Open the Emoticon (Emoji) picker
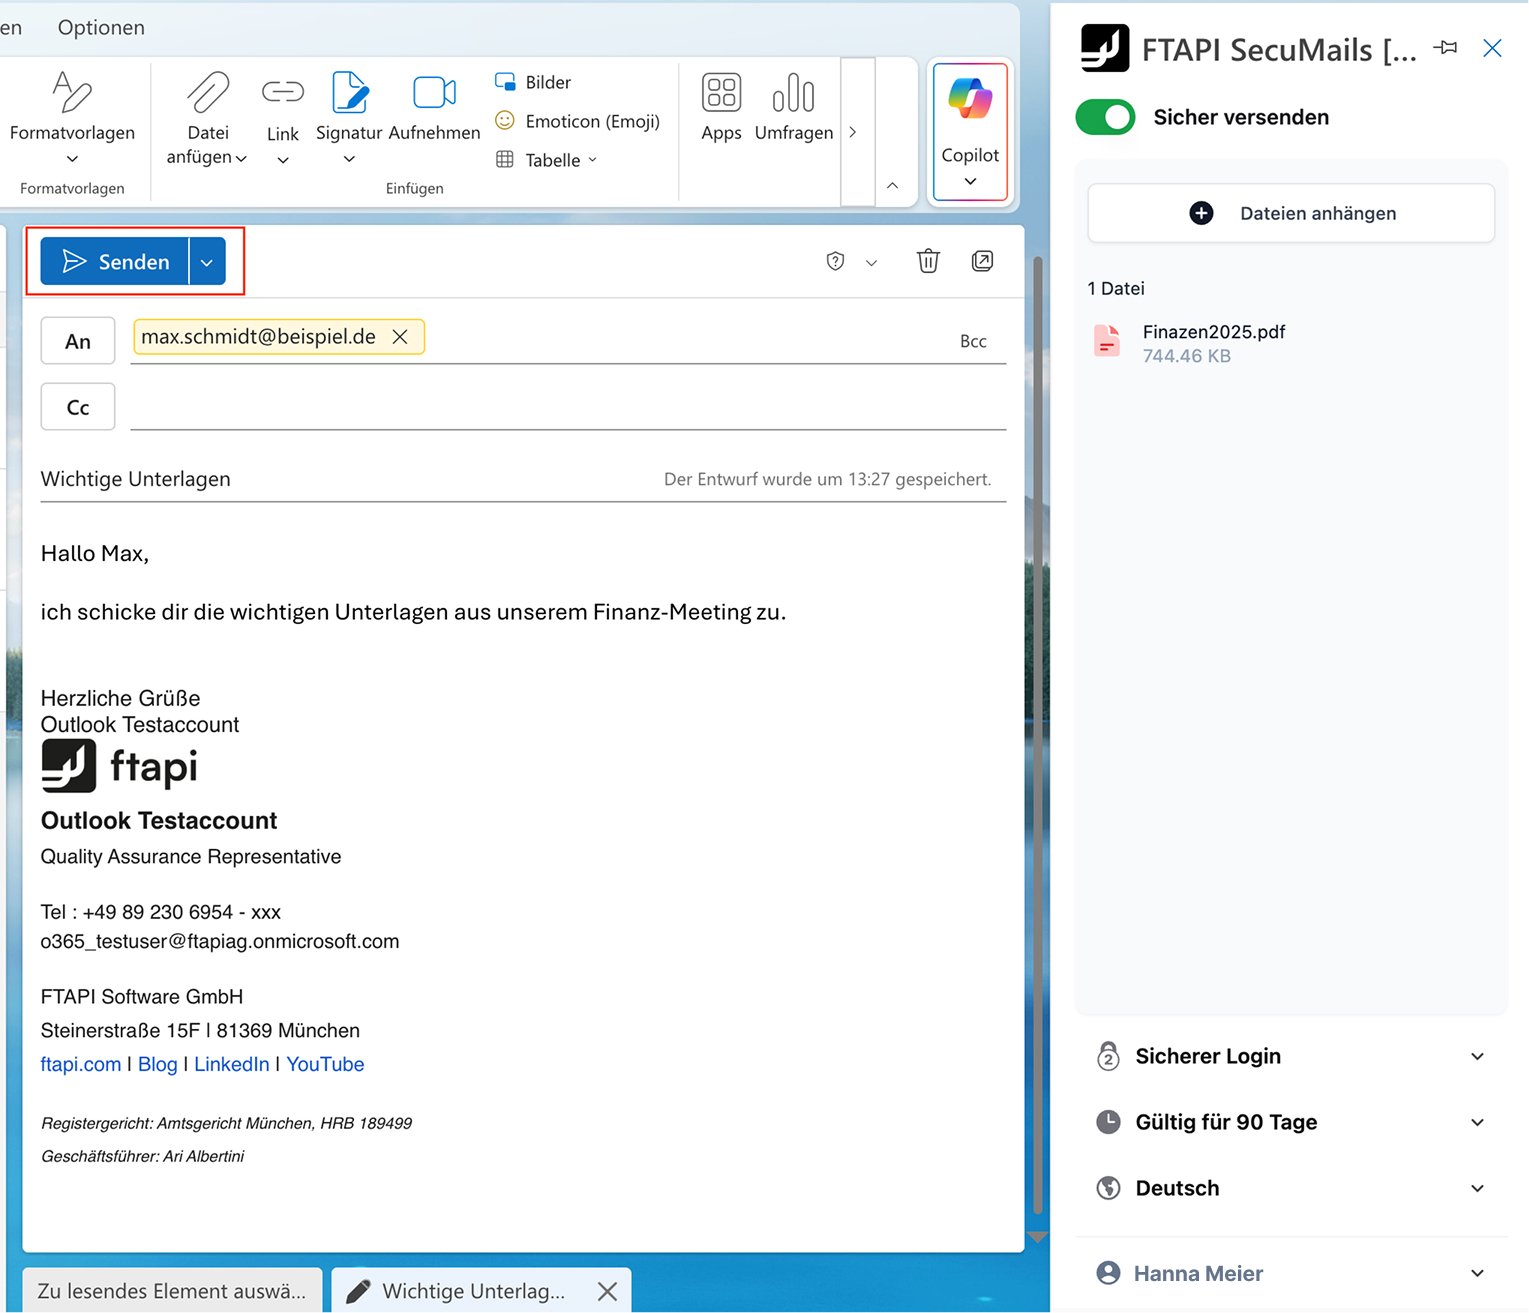The height and width of the screenshot is (1313, 1529). 578,121
